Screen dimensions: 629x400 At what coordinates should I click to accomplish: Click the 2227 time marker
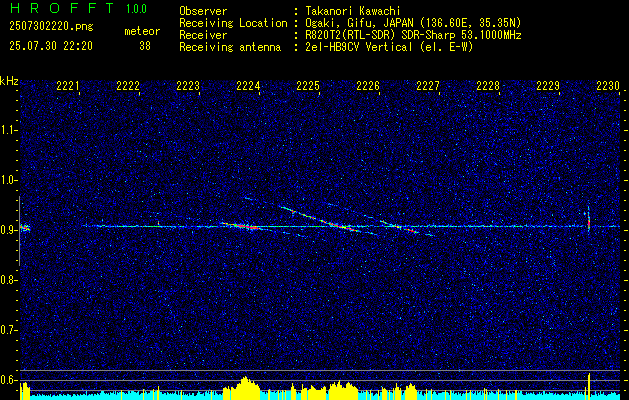428,86
